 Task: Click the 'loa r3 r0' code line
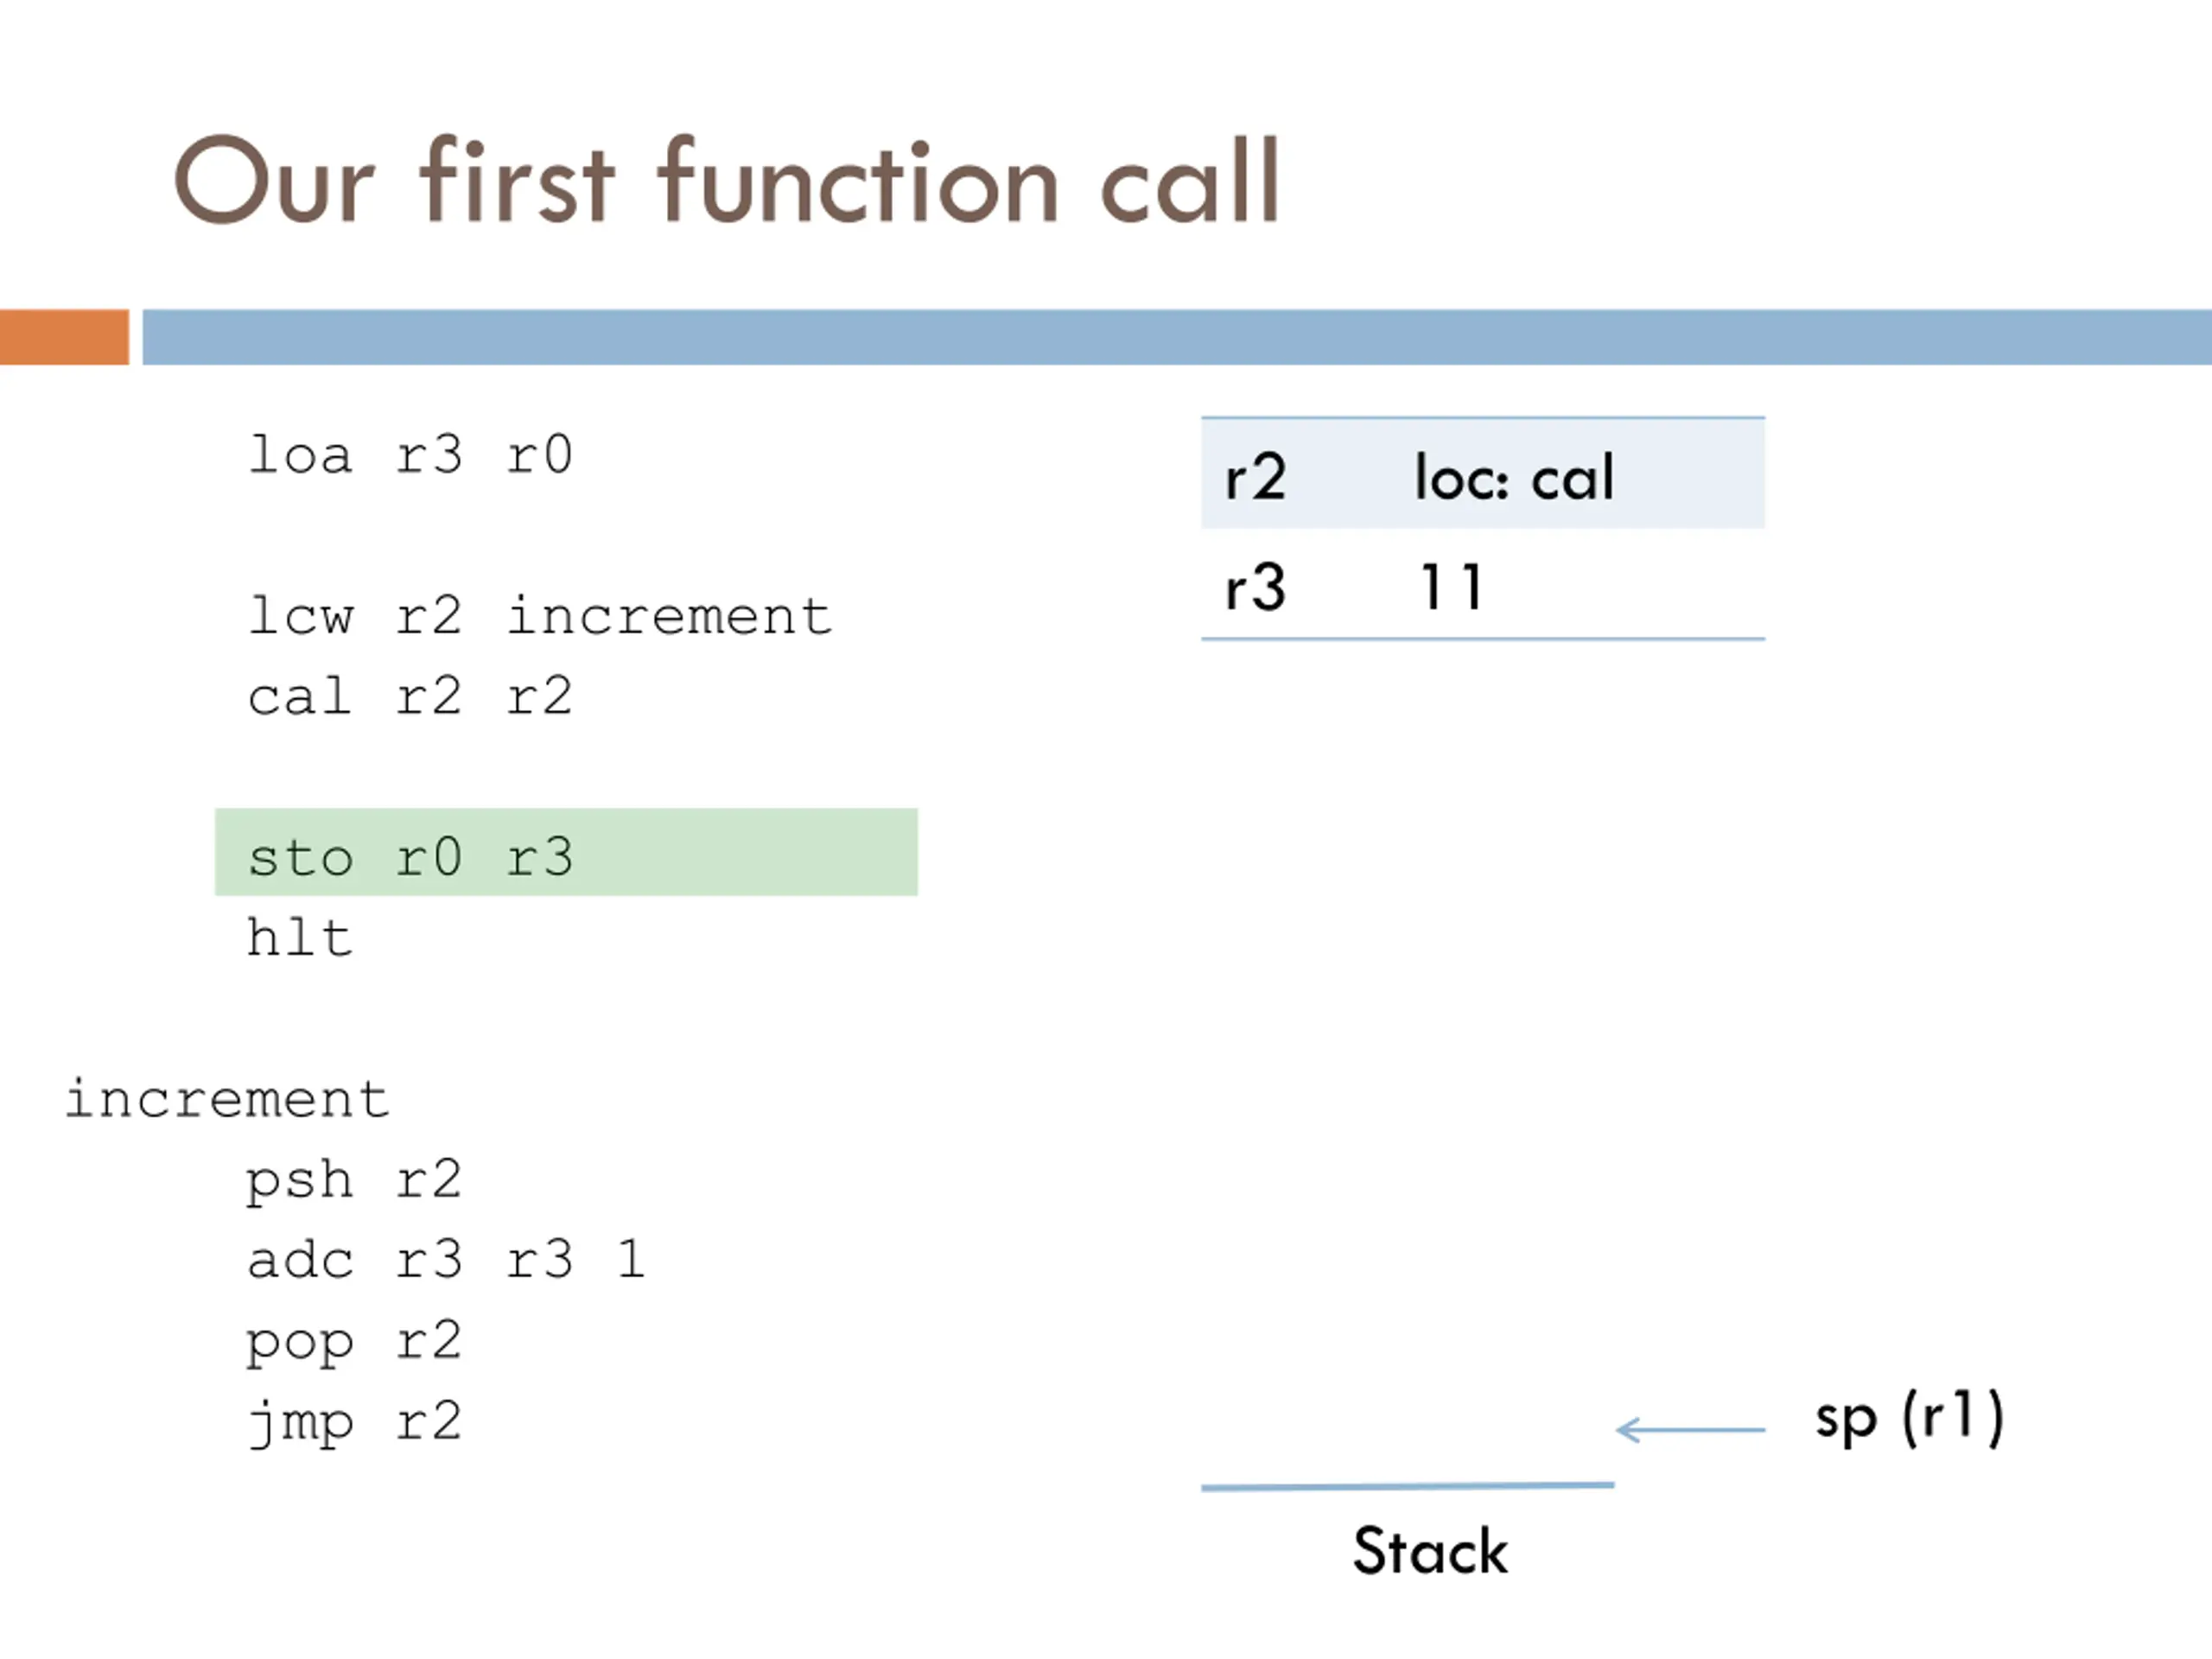(x=410, y=456)
